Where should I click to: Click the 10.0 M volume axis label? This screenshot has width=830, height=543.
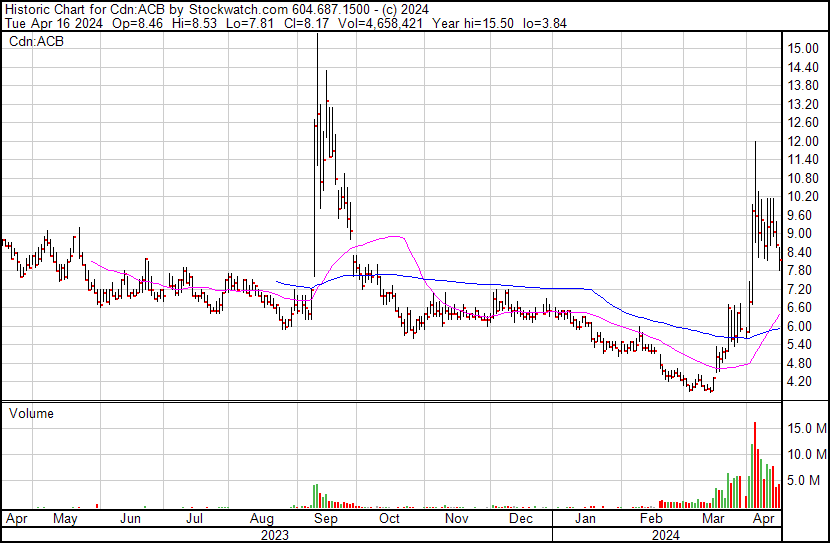point(807,454)
